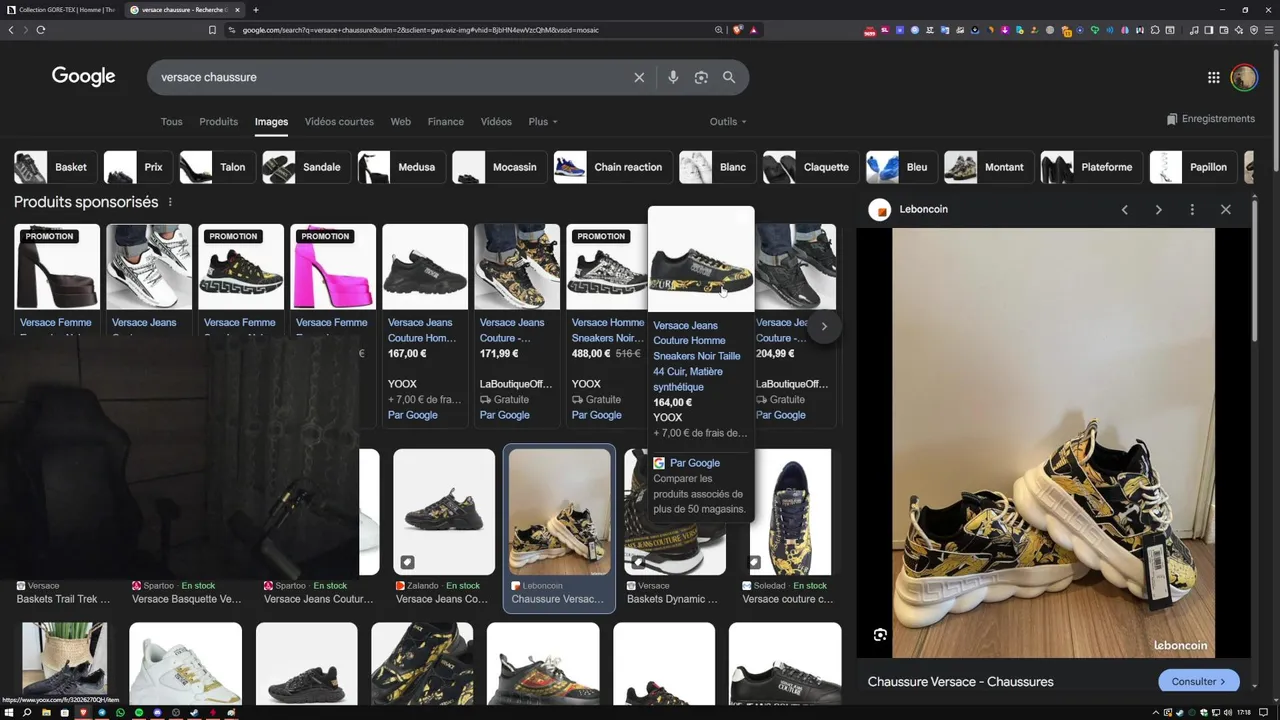Open Versace Jeans Couture 167,00 € product

[425, 325]
